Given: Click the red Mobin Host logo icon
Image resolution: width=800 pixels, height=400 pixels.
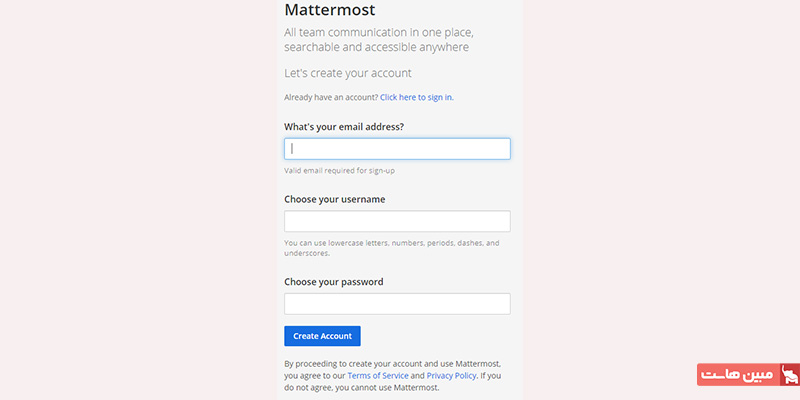Looking at the screenshot, I should (791, 376).
